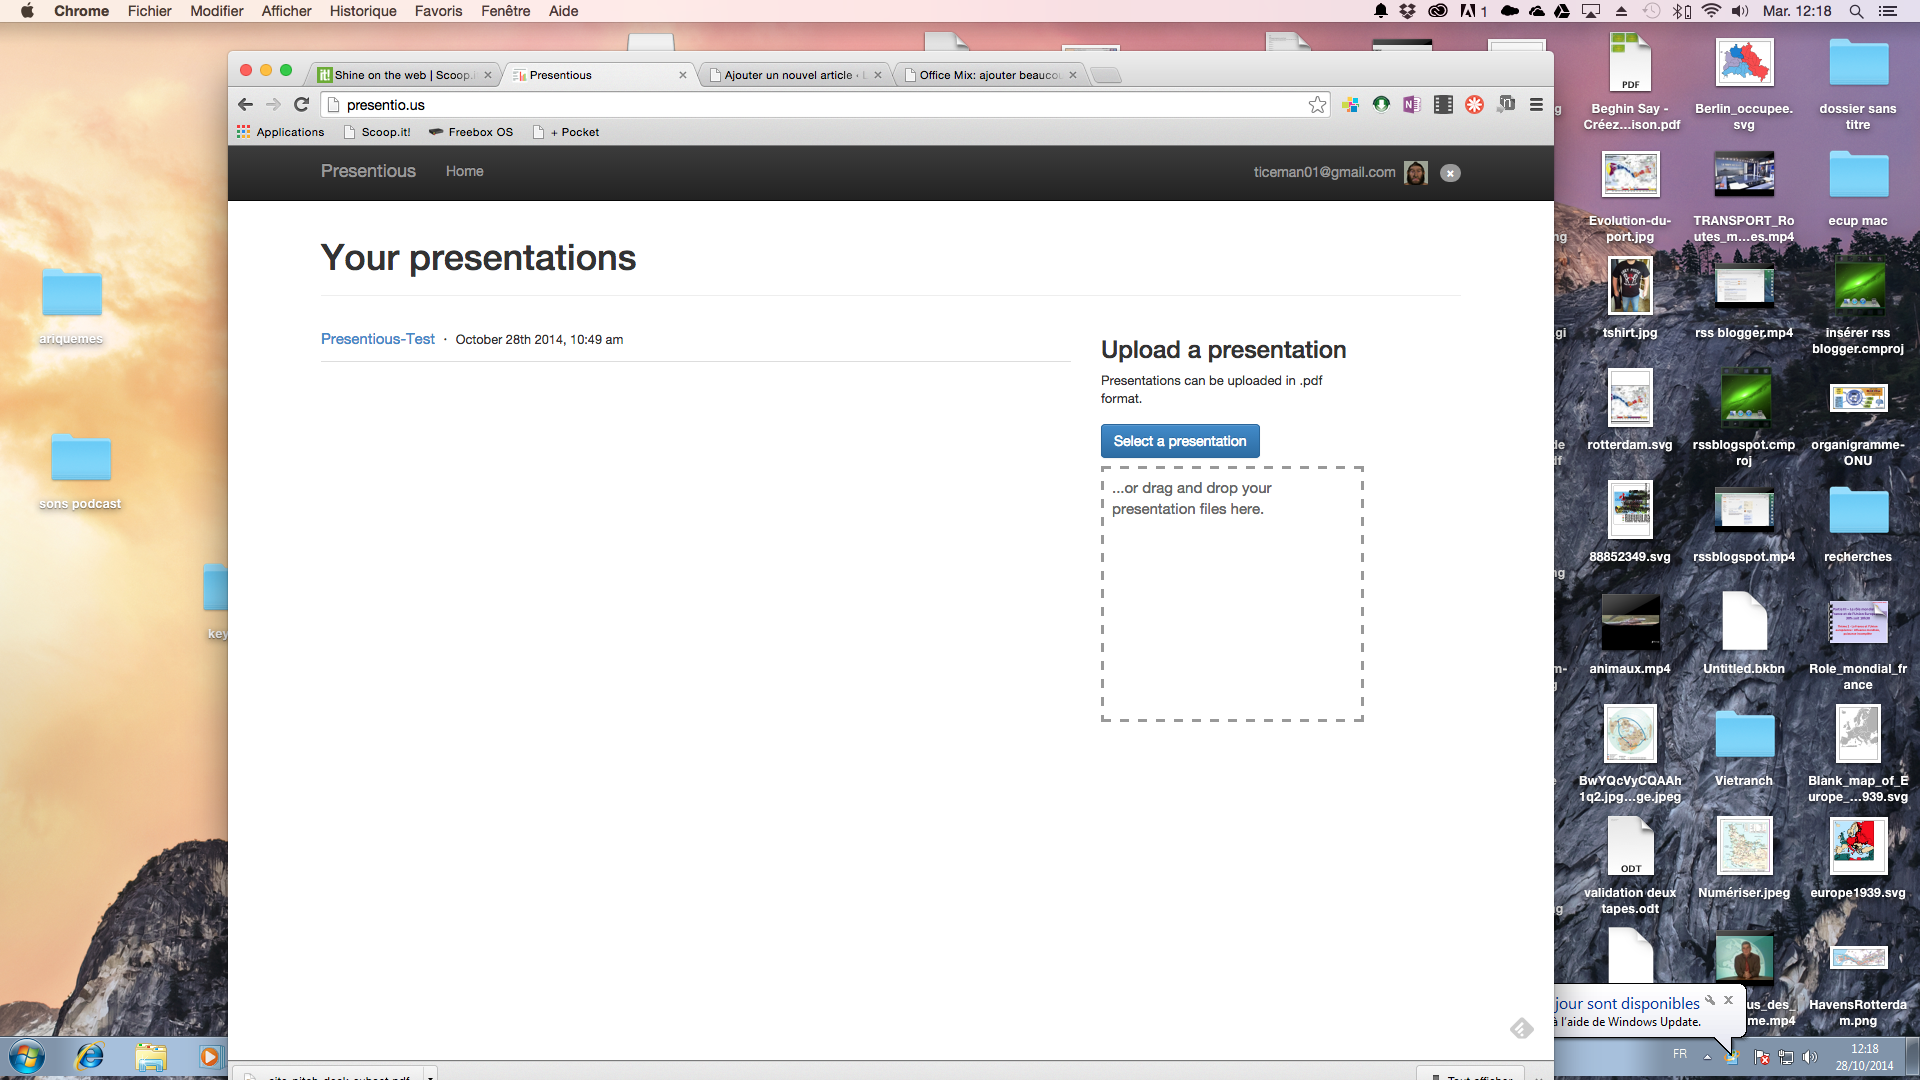Open the Creative Cloud menu bar icon
1920x1080 pixels.
point(1437,11)
